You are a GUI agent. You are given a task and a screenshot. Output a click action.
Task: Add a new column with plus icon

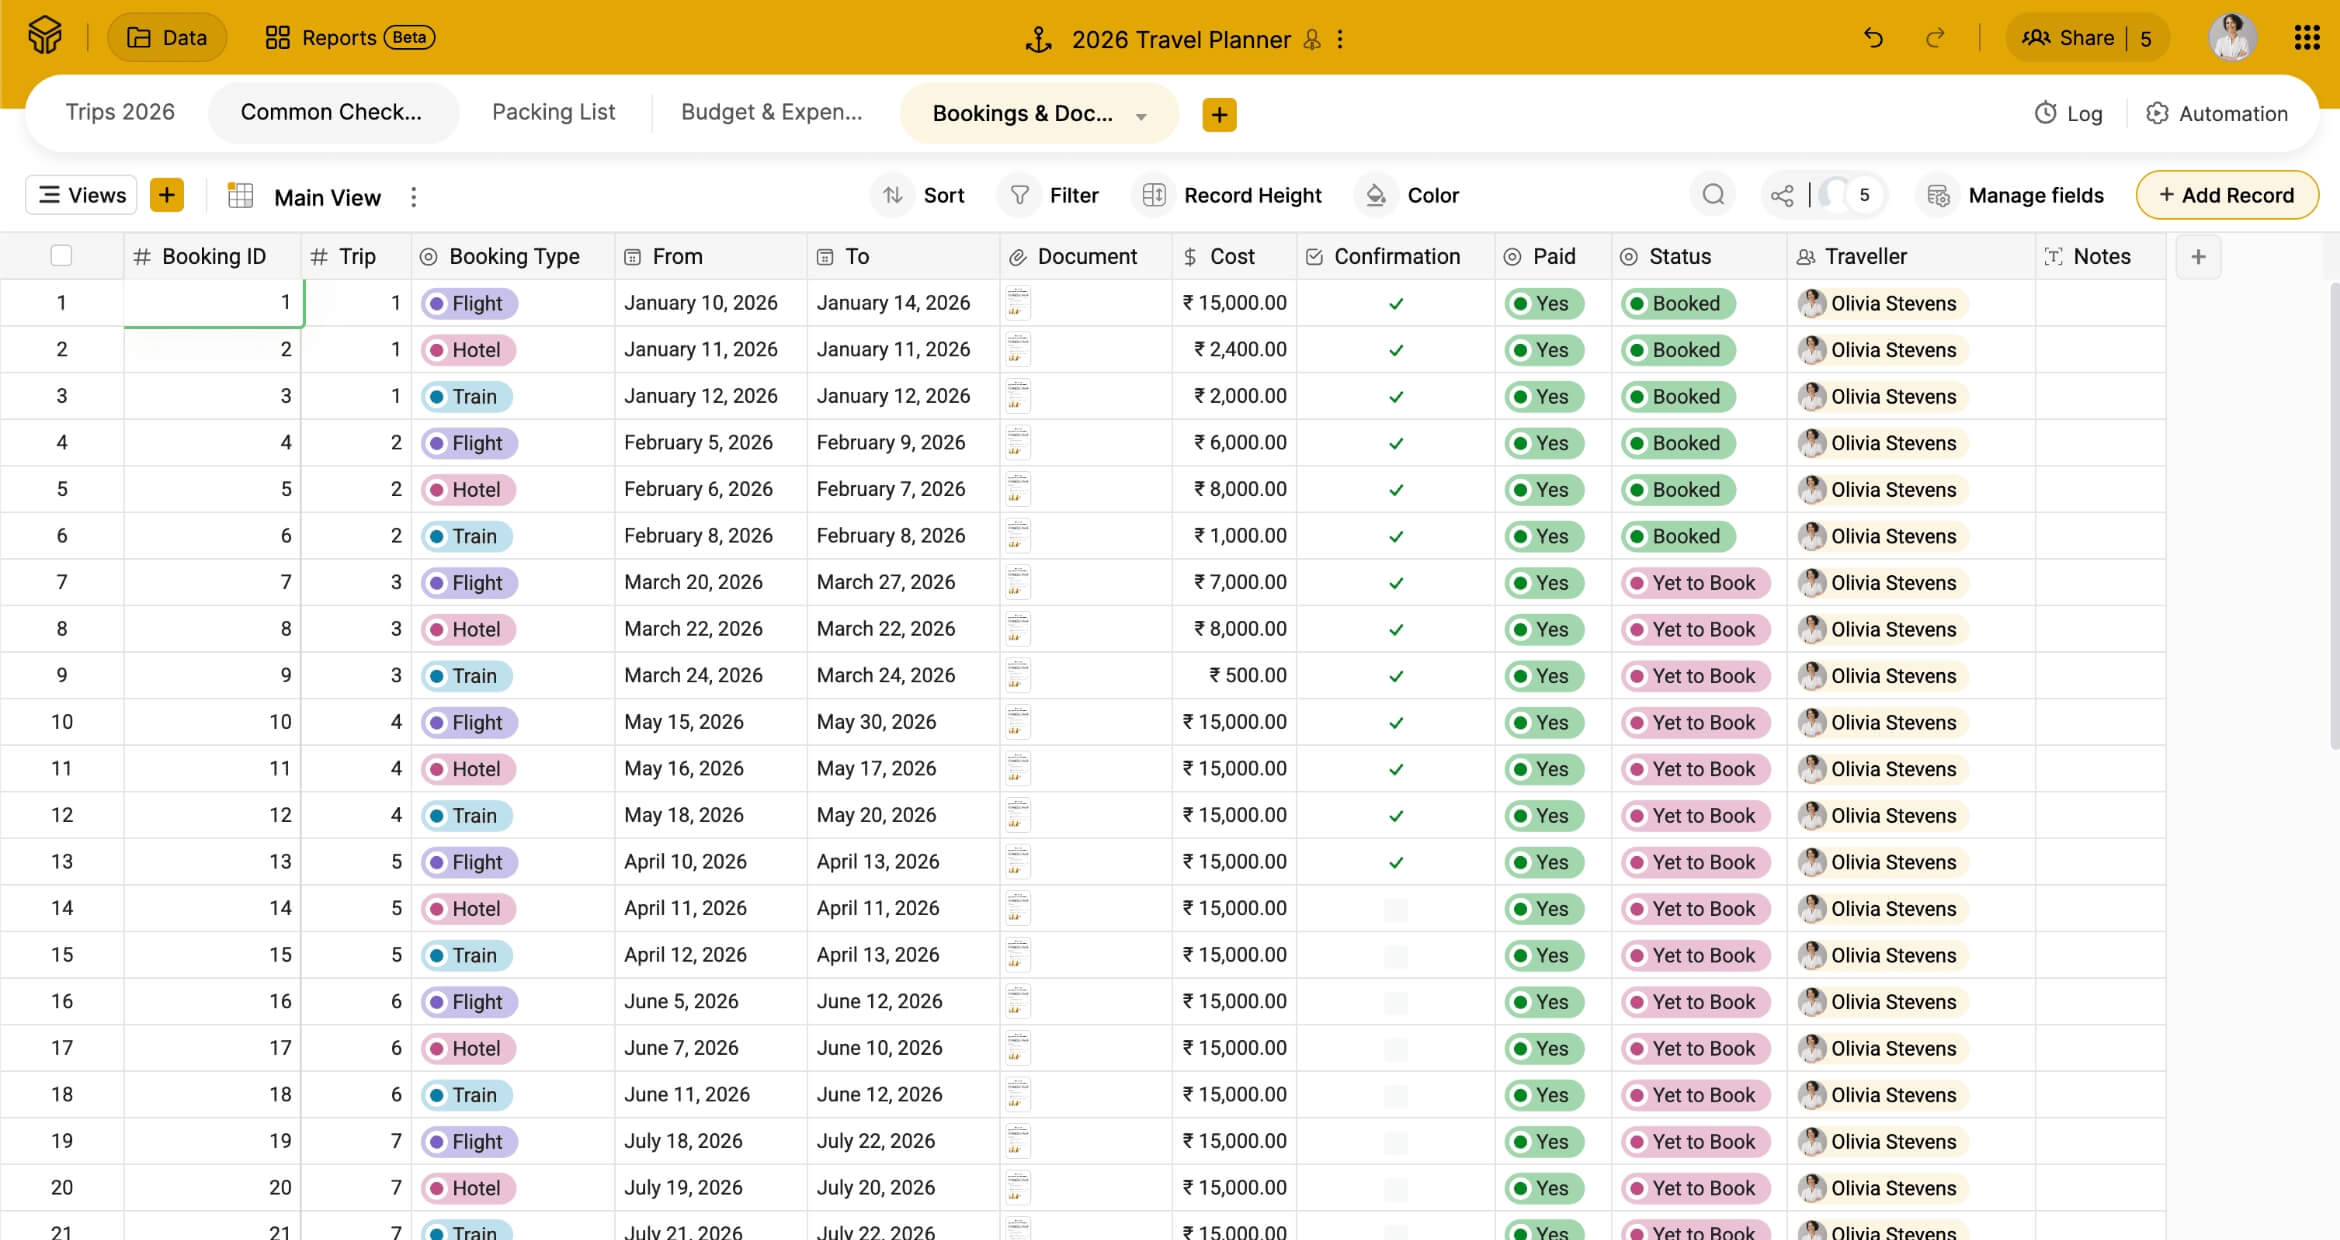[2198, 257]
